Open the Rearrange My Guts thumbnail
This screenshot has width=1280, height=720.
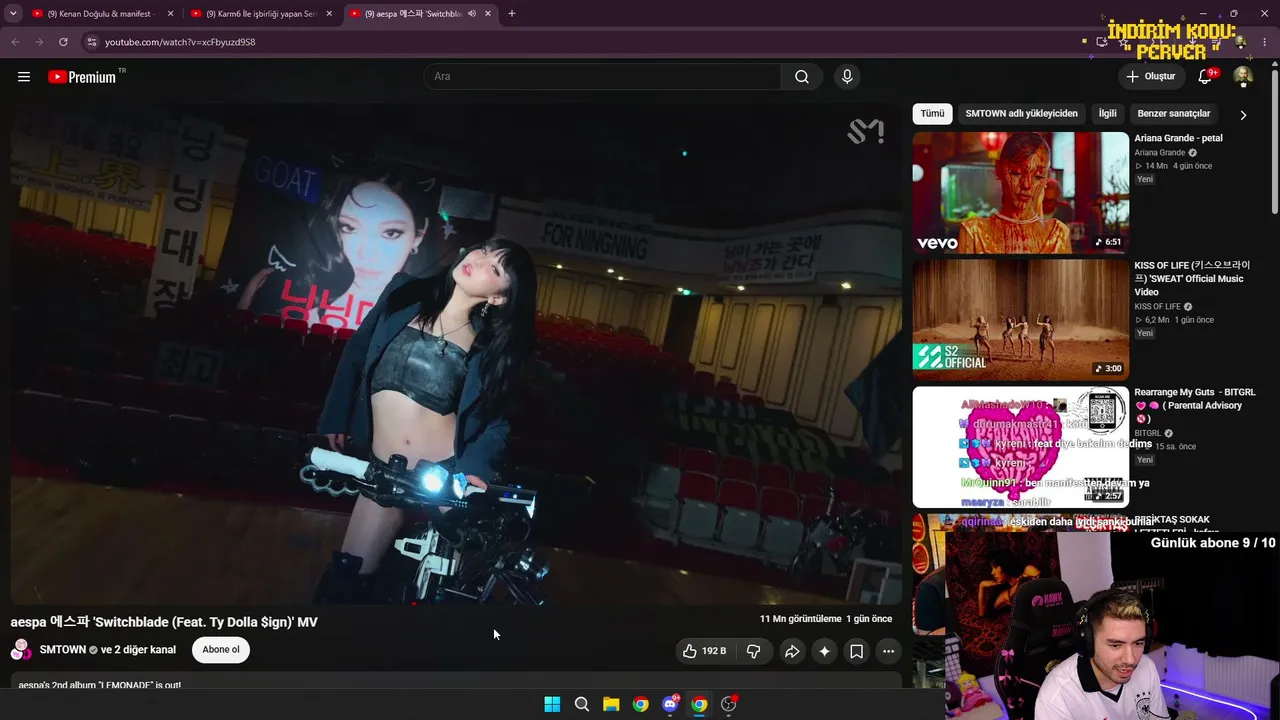tap(1021, 447)
